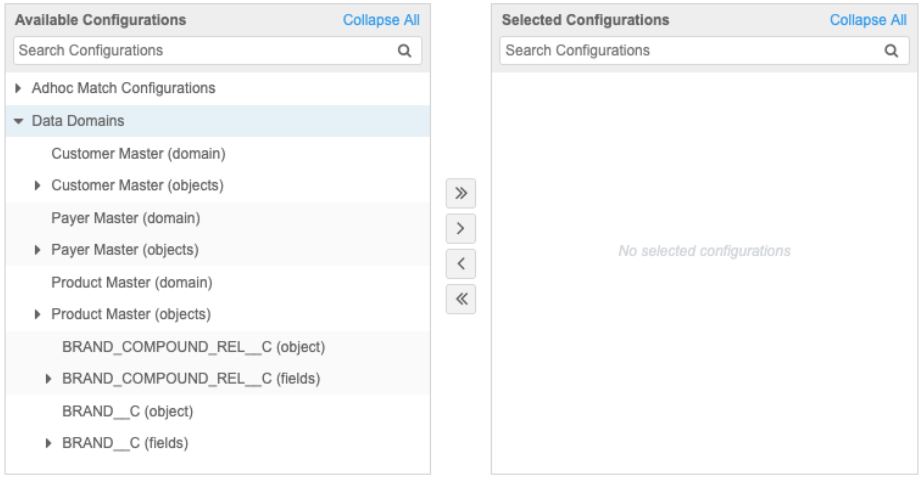Screen dimensions: 923x479
Task: Select BRAND__C (object) item
Action: pos(127,411)
